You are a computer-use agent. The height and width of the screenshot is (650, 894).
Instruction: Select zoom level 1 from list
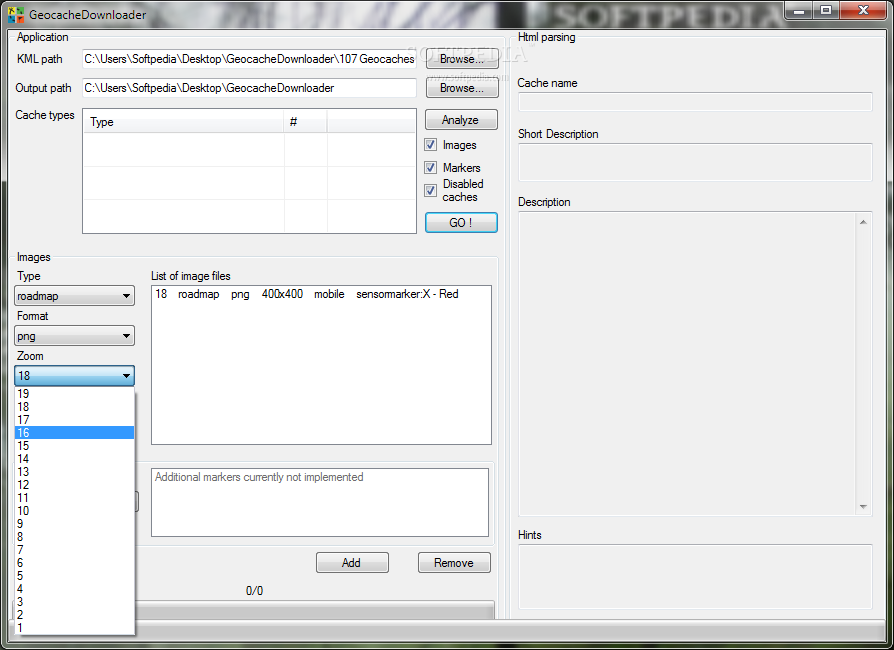pyautogui.click(x=75, y=628)
